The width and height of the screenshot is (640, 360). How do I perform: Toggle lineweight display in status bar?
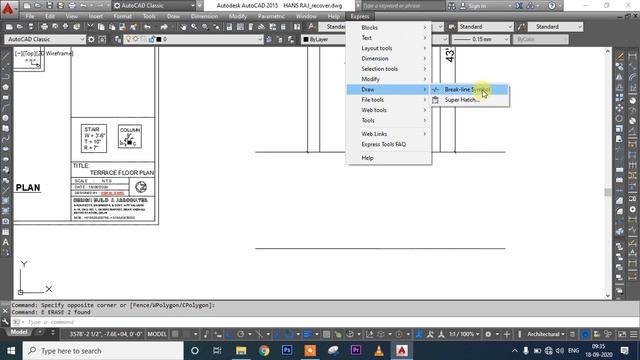308,334
